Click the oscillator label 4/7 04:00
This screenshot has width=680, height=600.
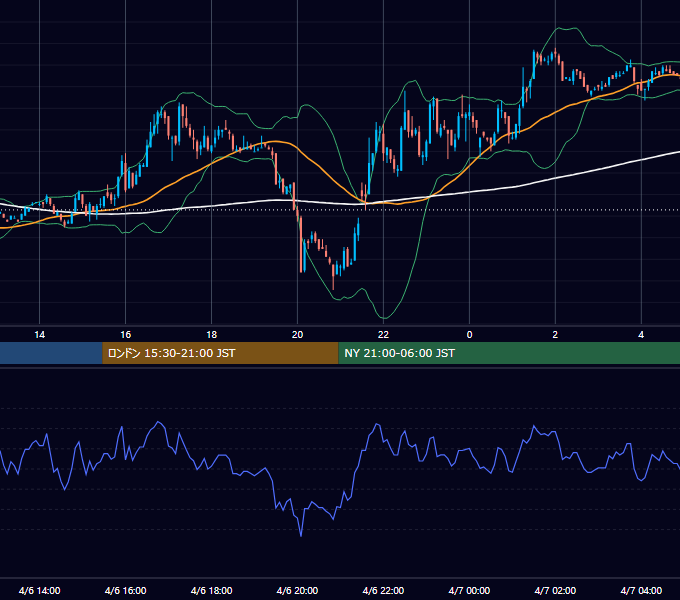tap(641, 590)
